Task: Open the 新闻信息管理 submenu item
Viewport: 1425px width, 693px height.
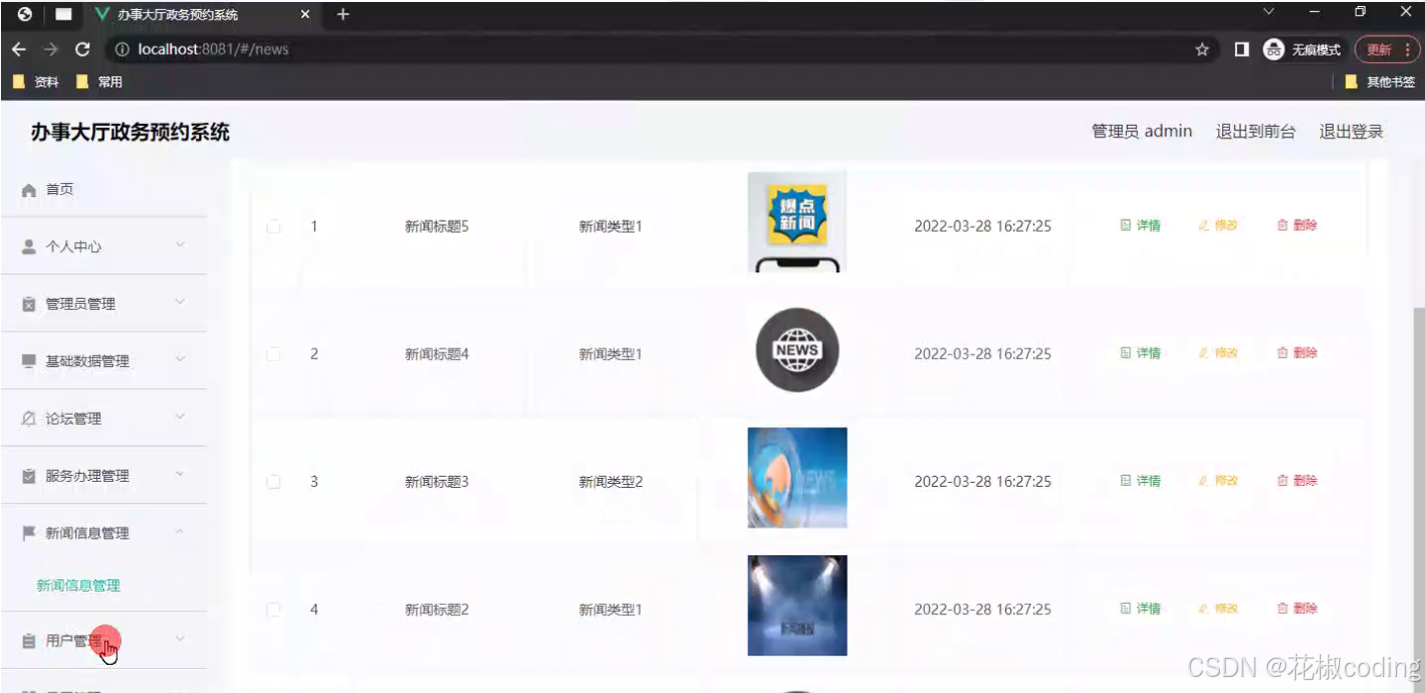Action: [78, 586]
